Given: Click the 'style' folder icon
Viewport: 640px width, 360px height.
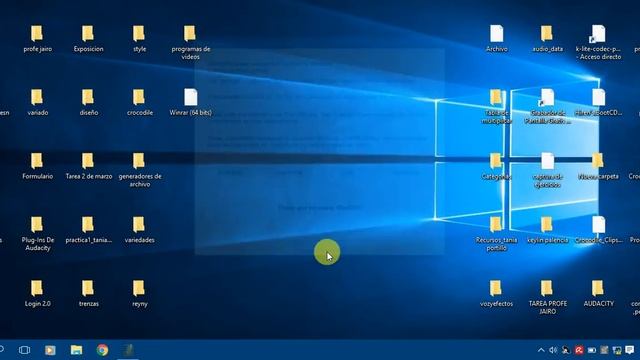Looking at the screenshot, I should coord(139,34).
